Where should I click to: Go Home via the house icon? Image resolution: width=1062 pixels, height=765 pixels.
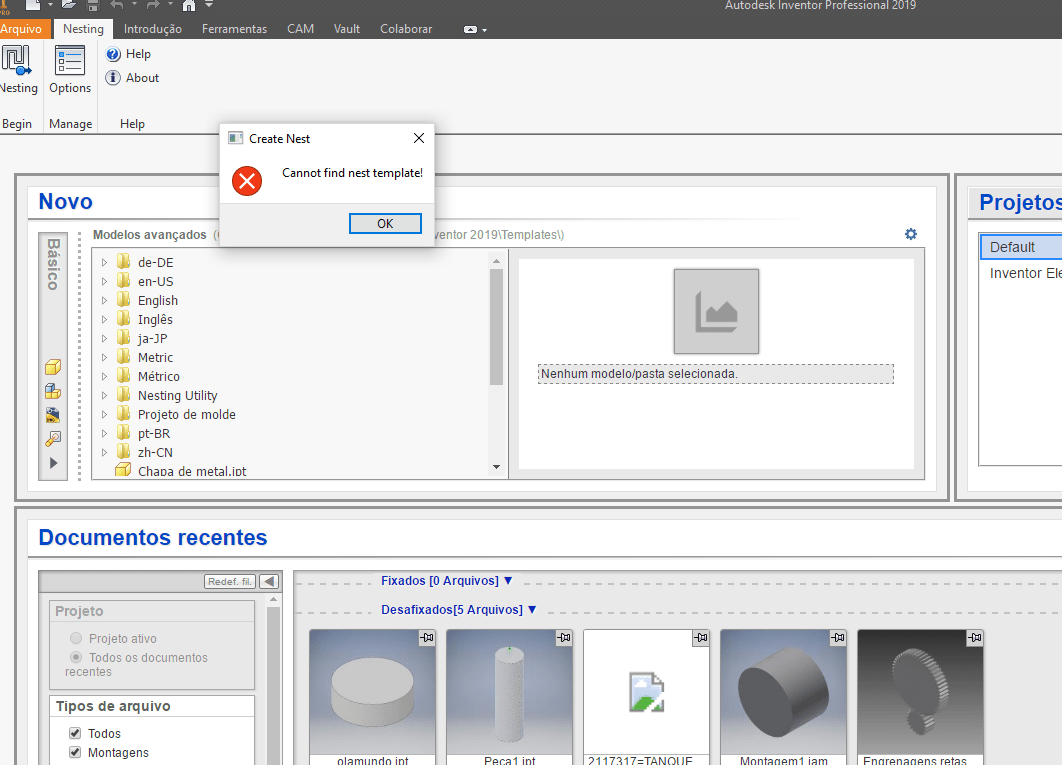(x=189, y=5)
